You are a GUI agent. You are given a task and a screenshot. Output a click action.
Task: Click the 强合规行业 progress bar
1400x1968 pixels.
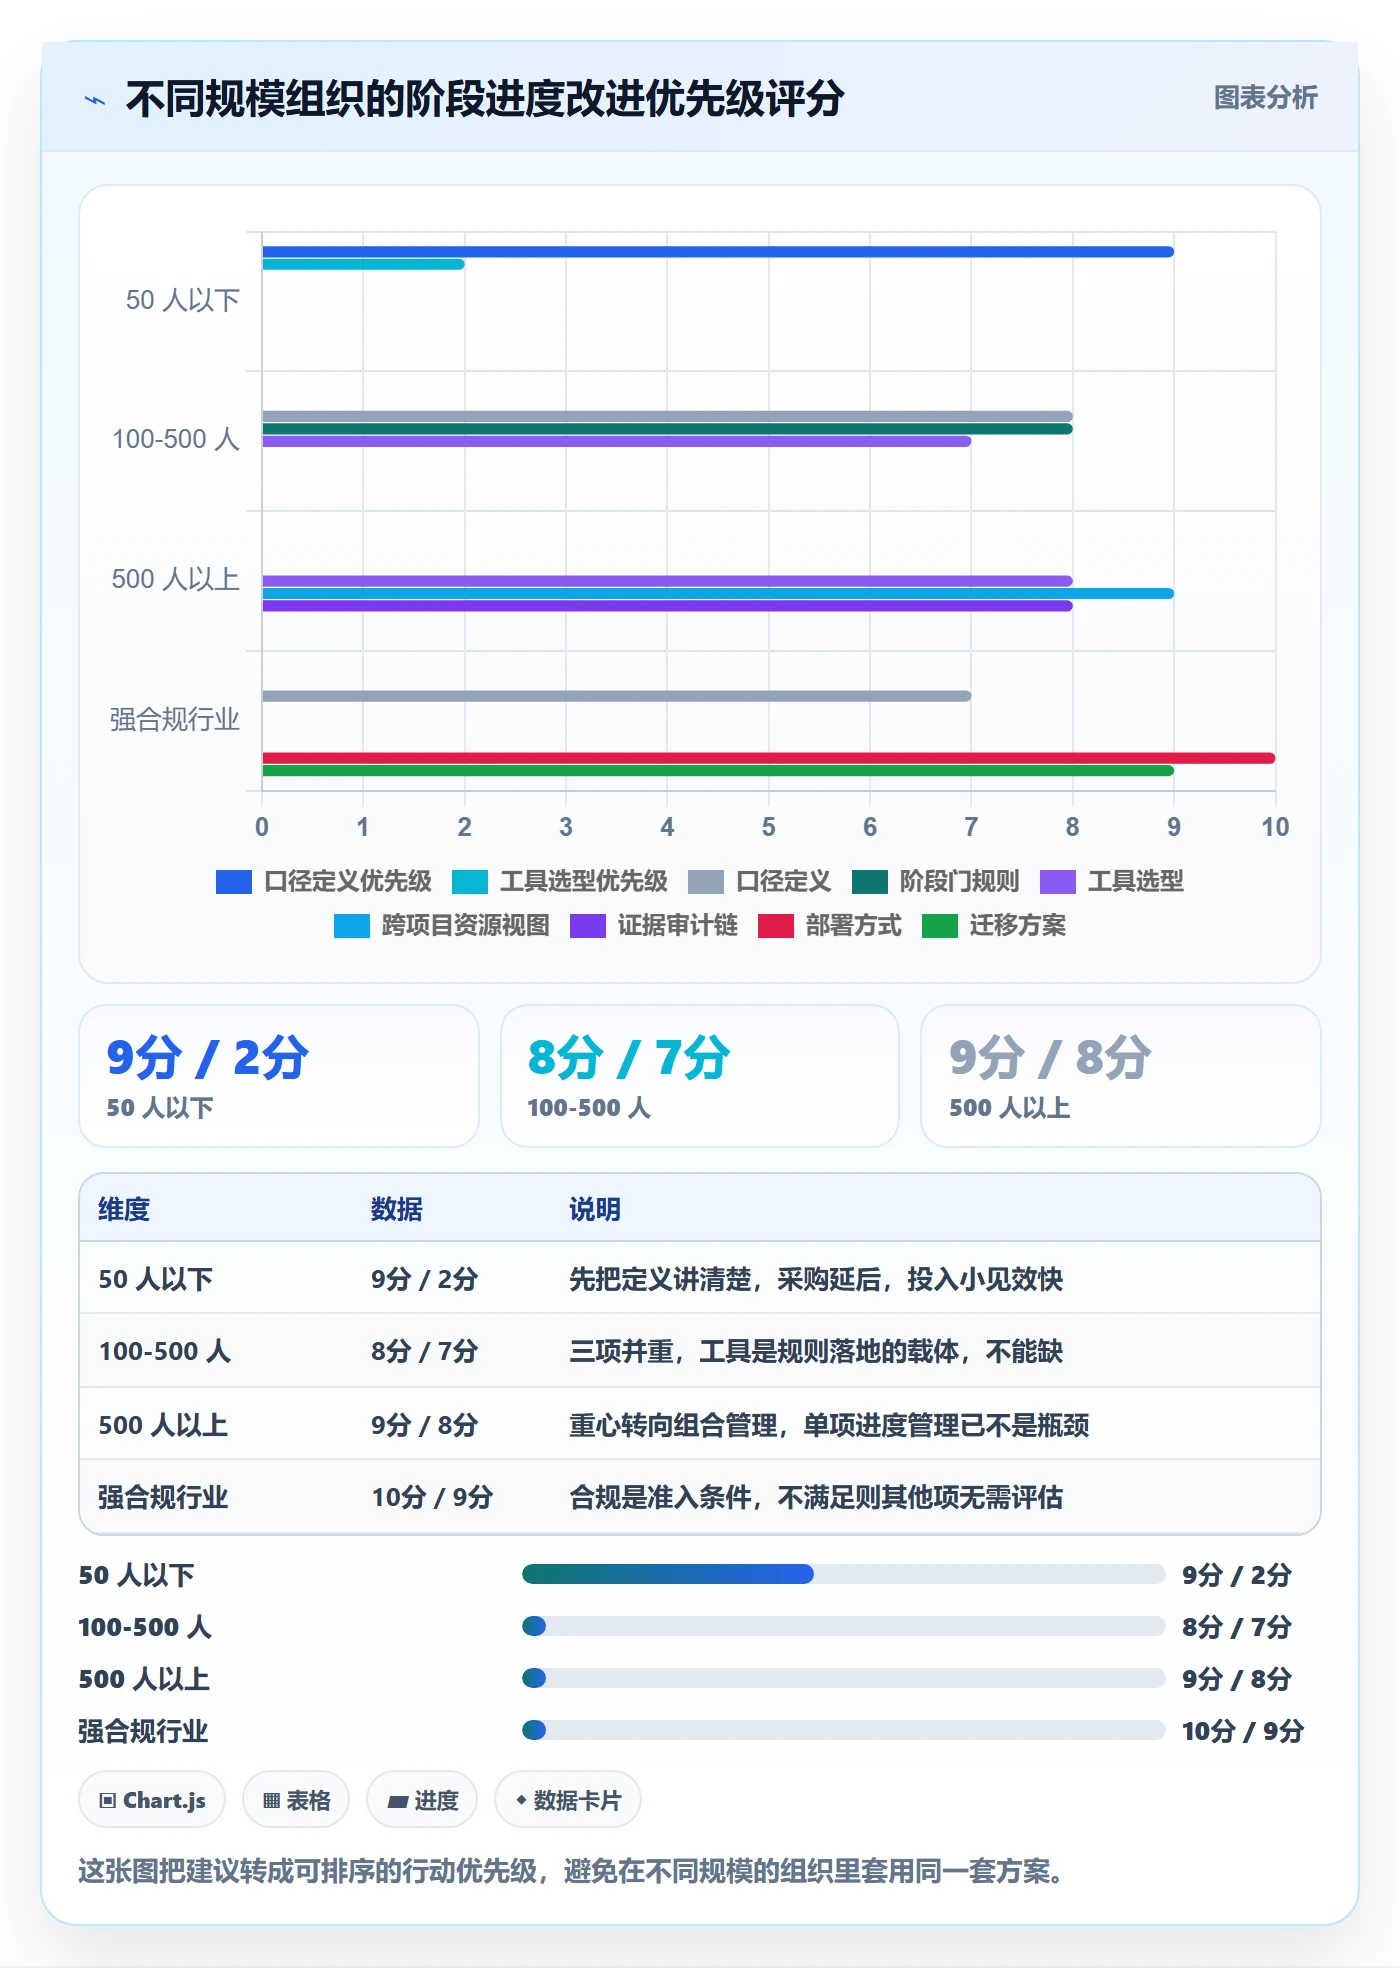click(843, 1731)
